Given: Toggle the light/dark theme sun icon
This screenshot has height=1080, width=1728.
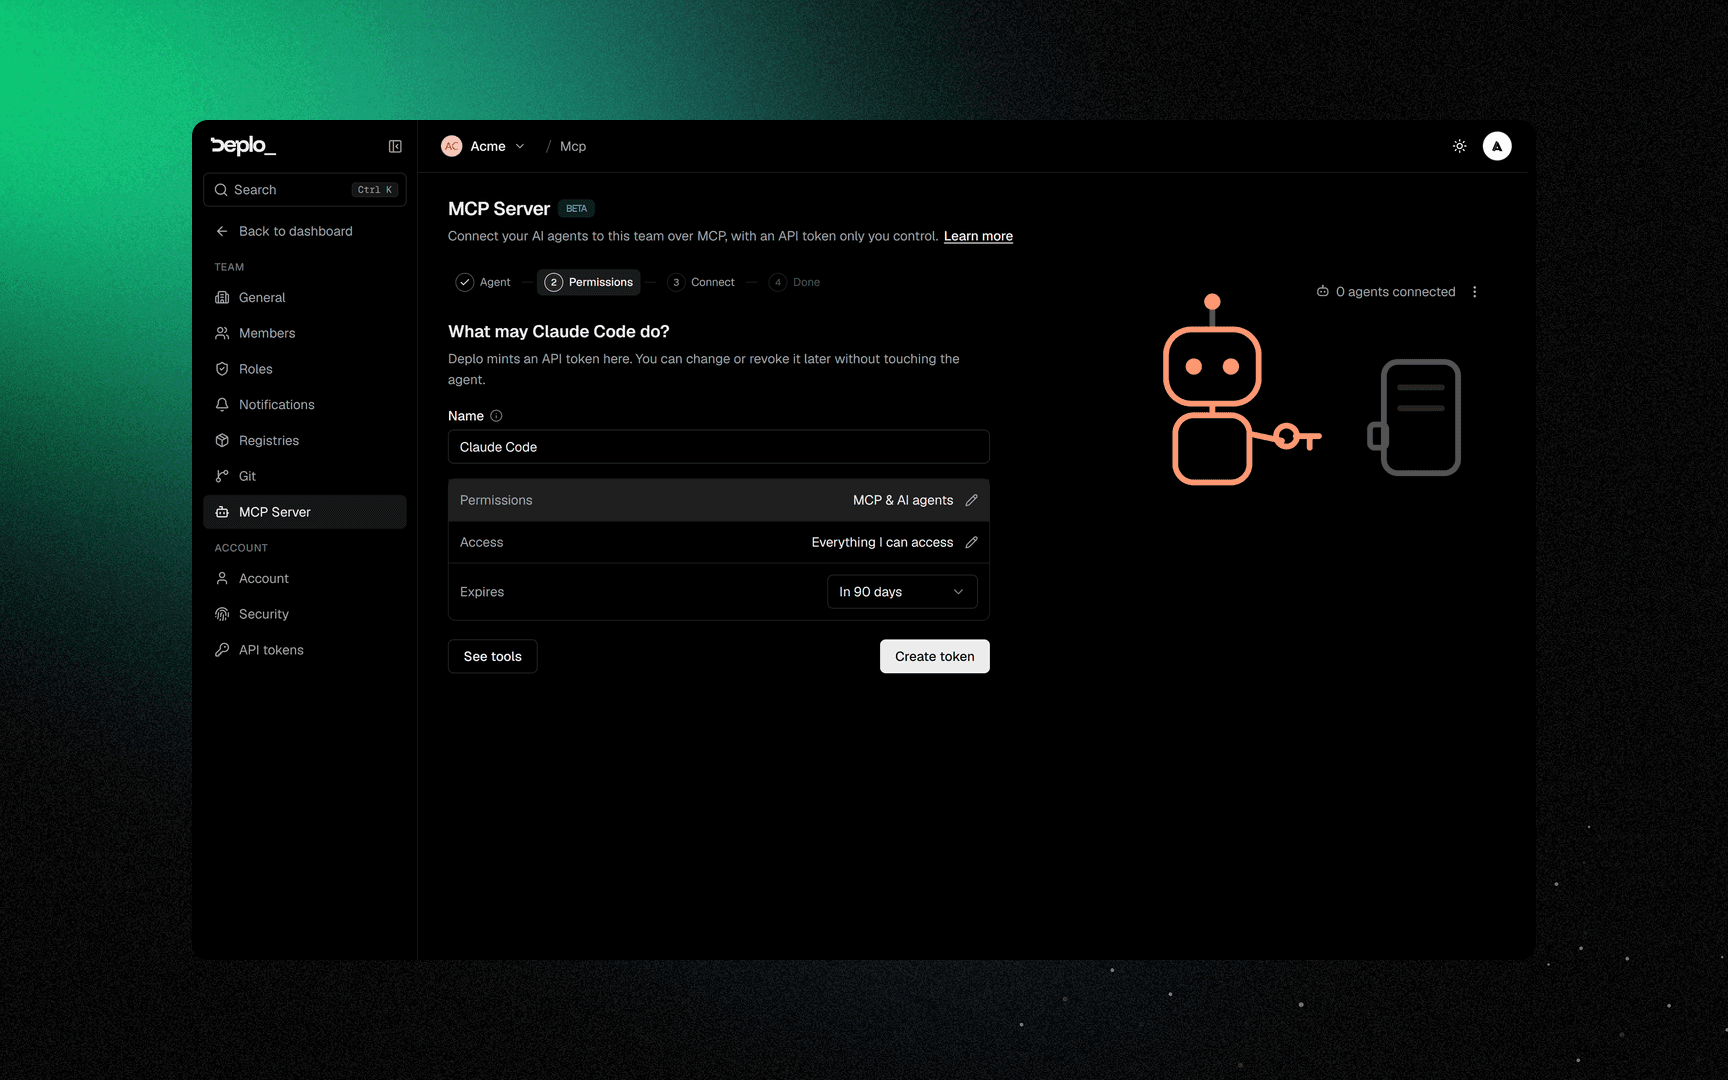Looking at the screenshot, I should click(x=1459, y=146).
